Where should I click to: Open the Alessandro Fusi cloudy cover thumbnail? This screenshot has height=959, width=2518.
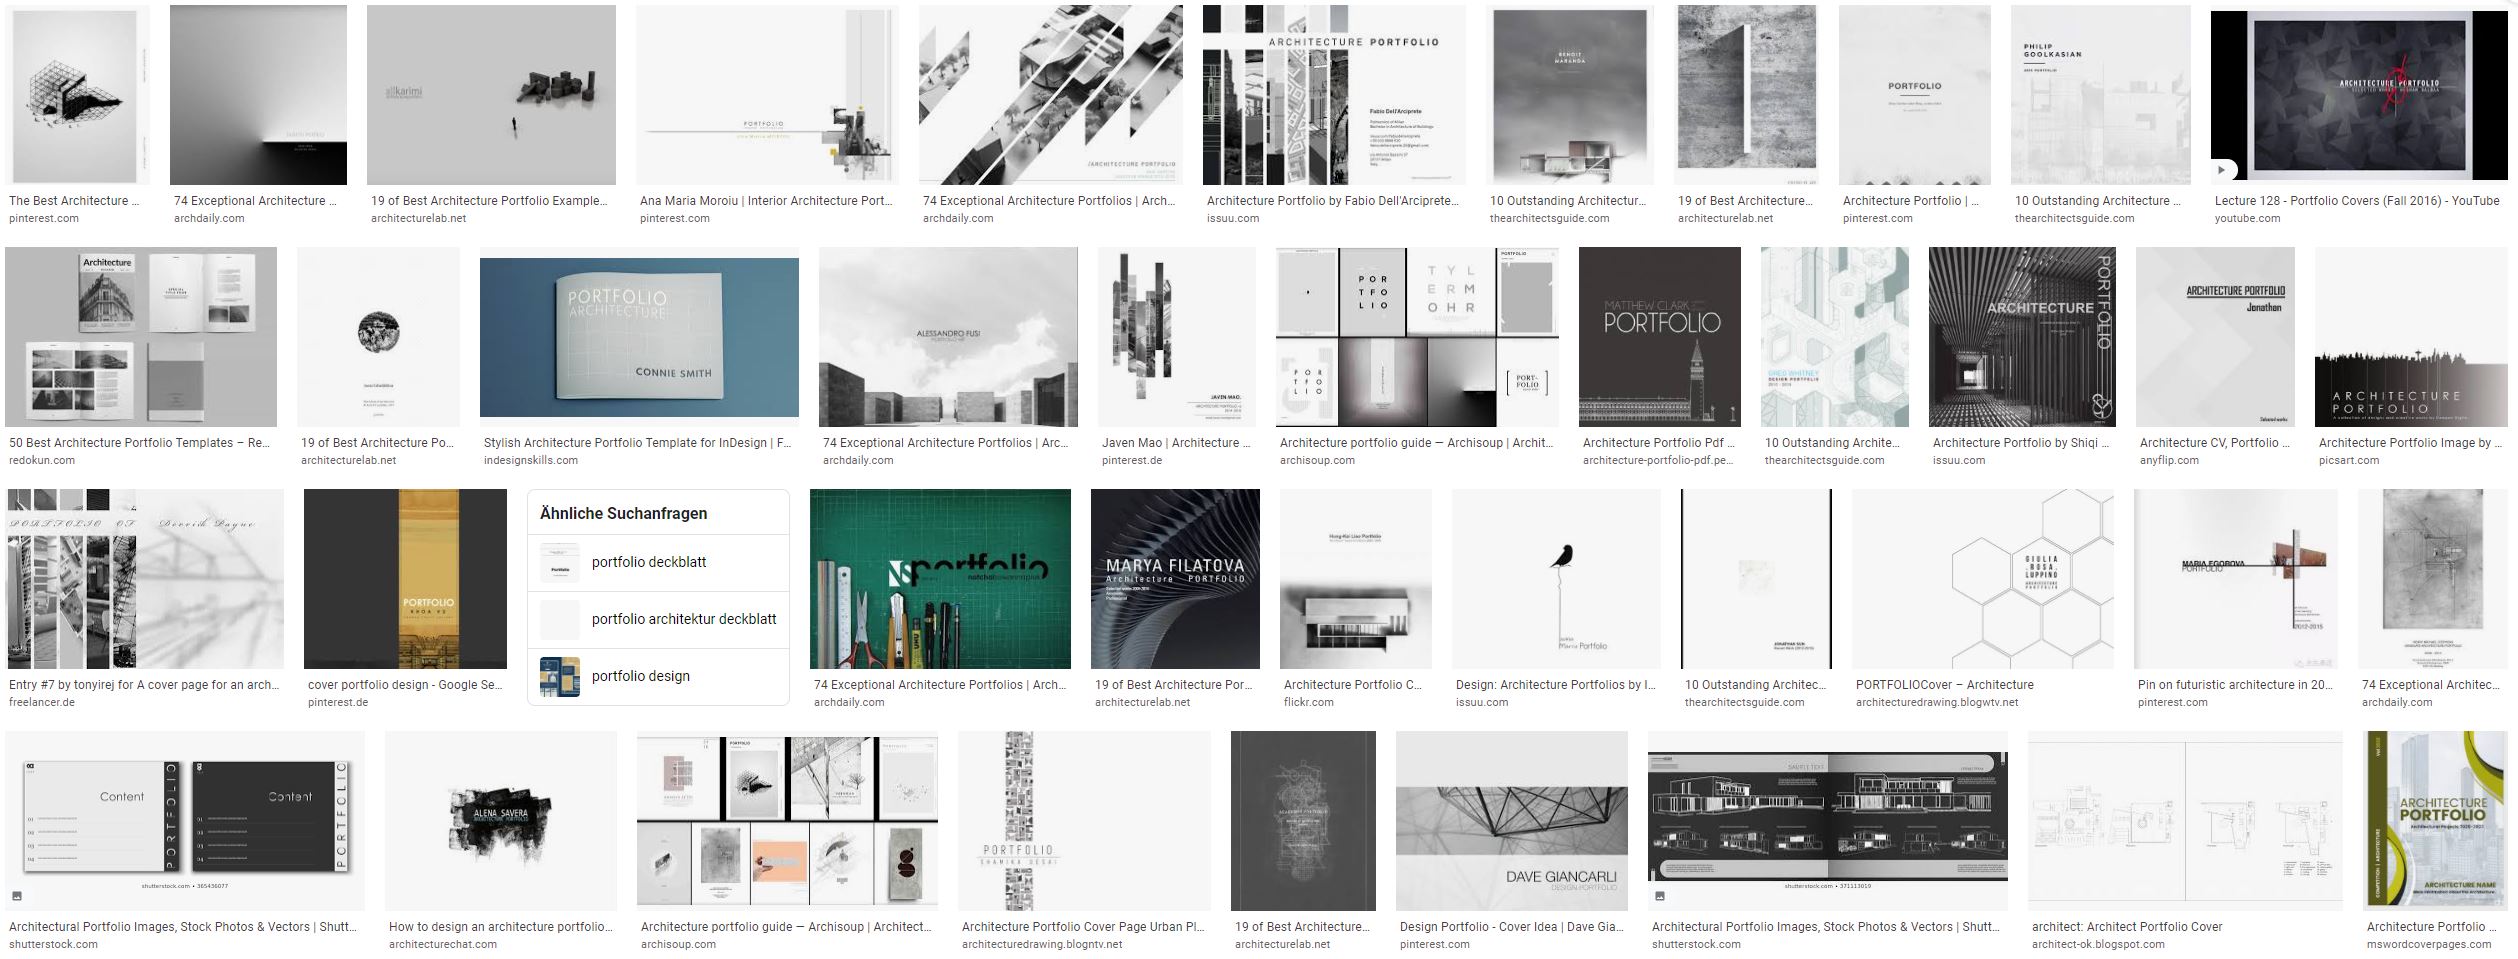pos(948,337)
